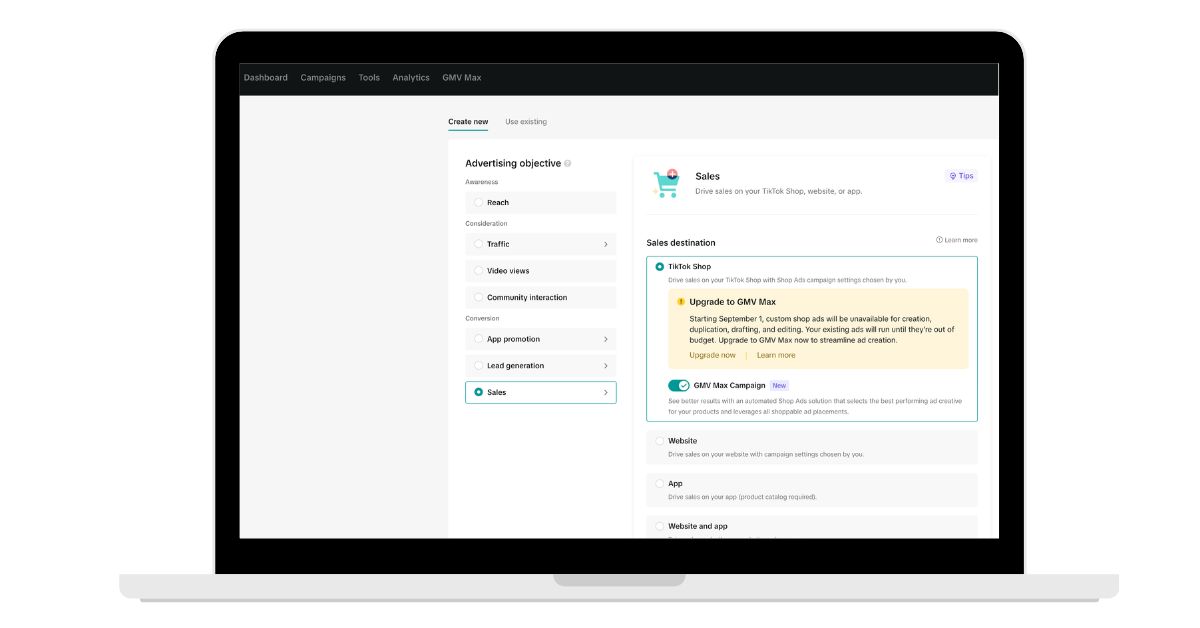Viewport: 1200px width, 628px height.
Task: Select the App promotion objective
Action: coord(541,339)
